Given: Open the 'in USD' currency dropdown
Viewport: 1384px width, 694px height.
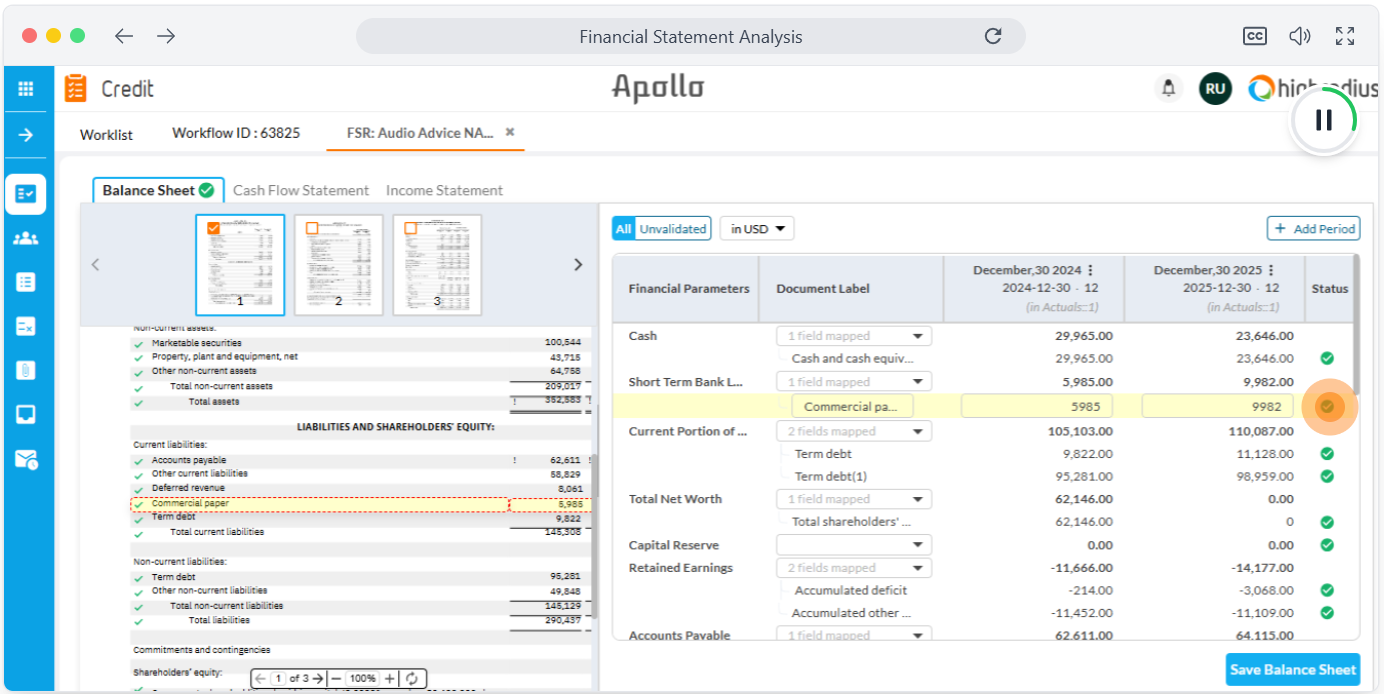Looking at the screenshot, I should pyautogui.click(x=757, y=229).
